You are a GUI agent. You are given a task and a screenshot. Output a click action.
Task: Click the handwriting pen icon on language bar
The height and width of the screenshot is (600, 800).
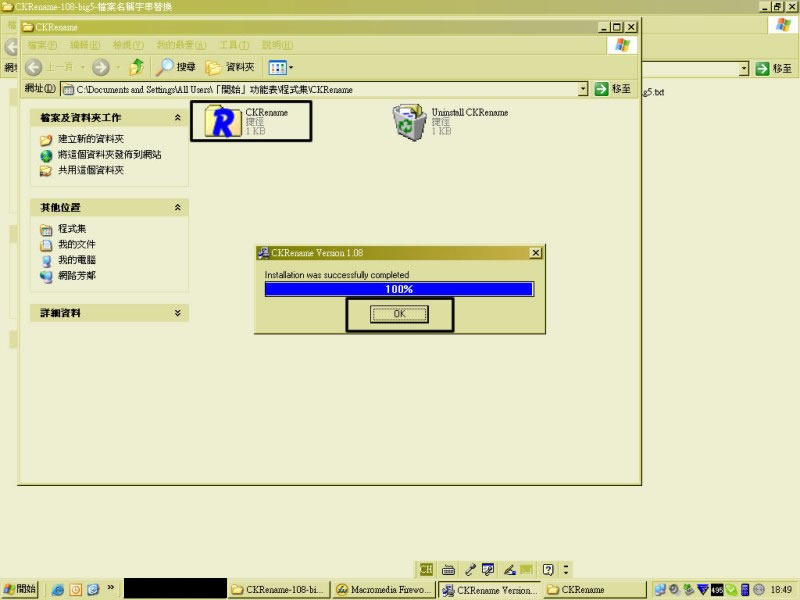point(509,569)
